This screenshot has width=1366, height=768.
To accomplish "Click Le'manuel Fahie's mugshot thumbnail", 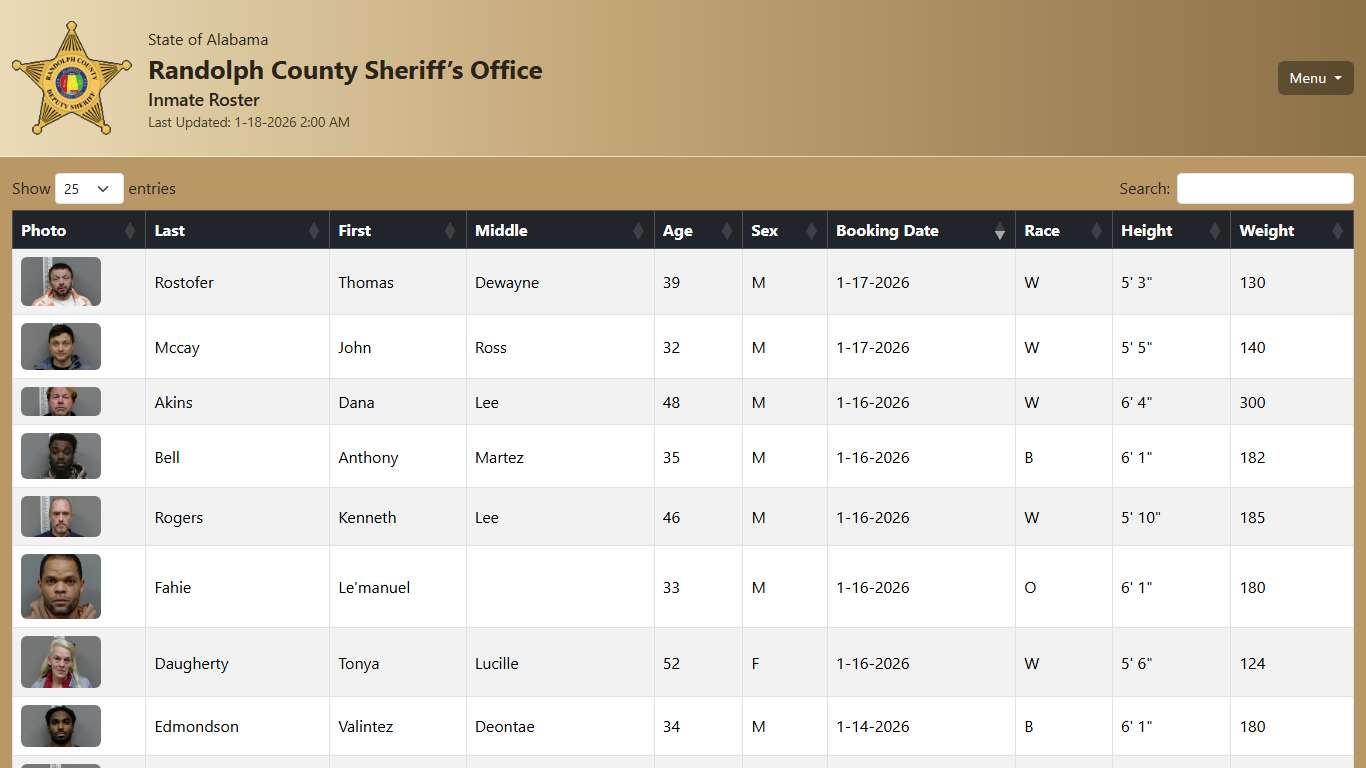I will click(60, 587).
